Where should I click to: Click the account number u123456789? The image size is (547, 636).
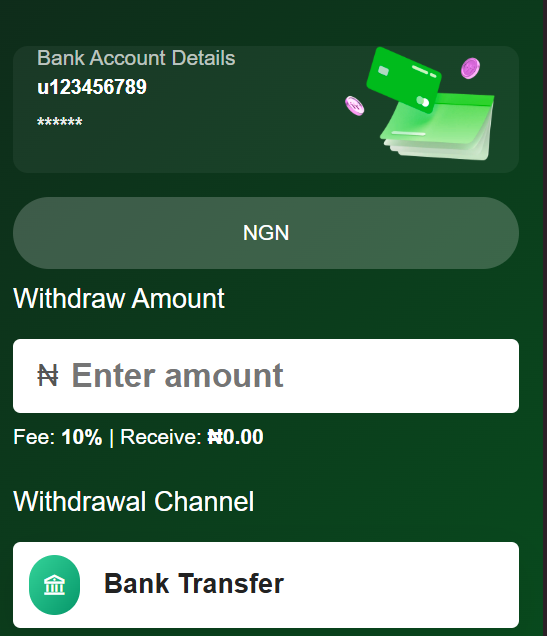[x=92, y=87]
